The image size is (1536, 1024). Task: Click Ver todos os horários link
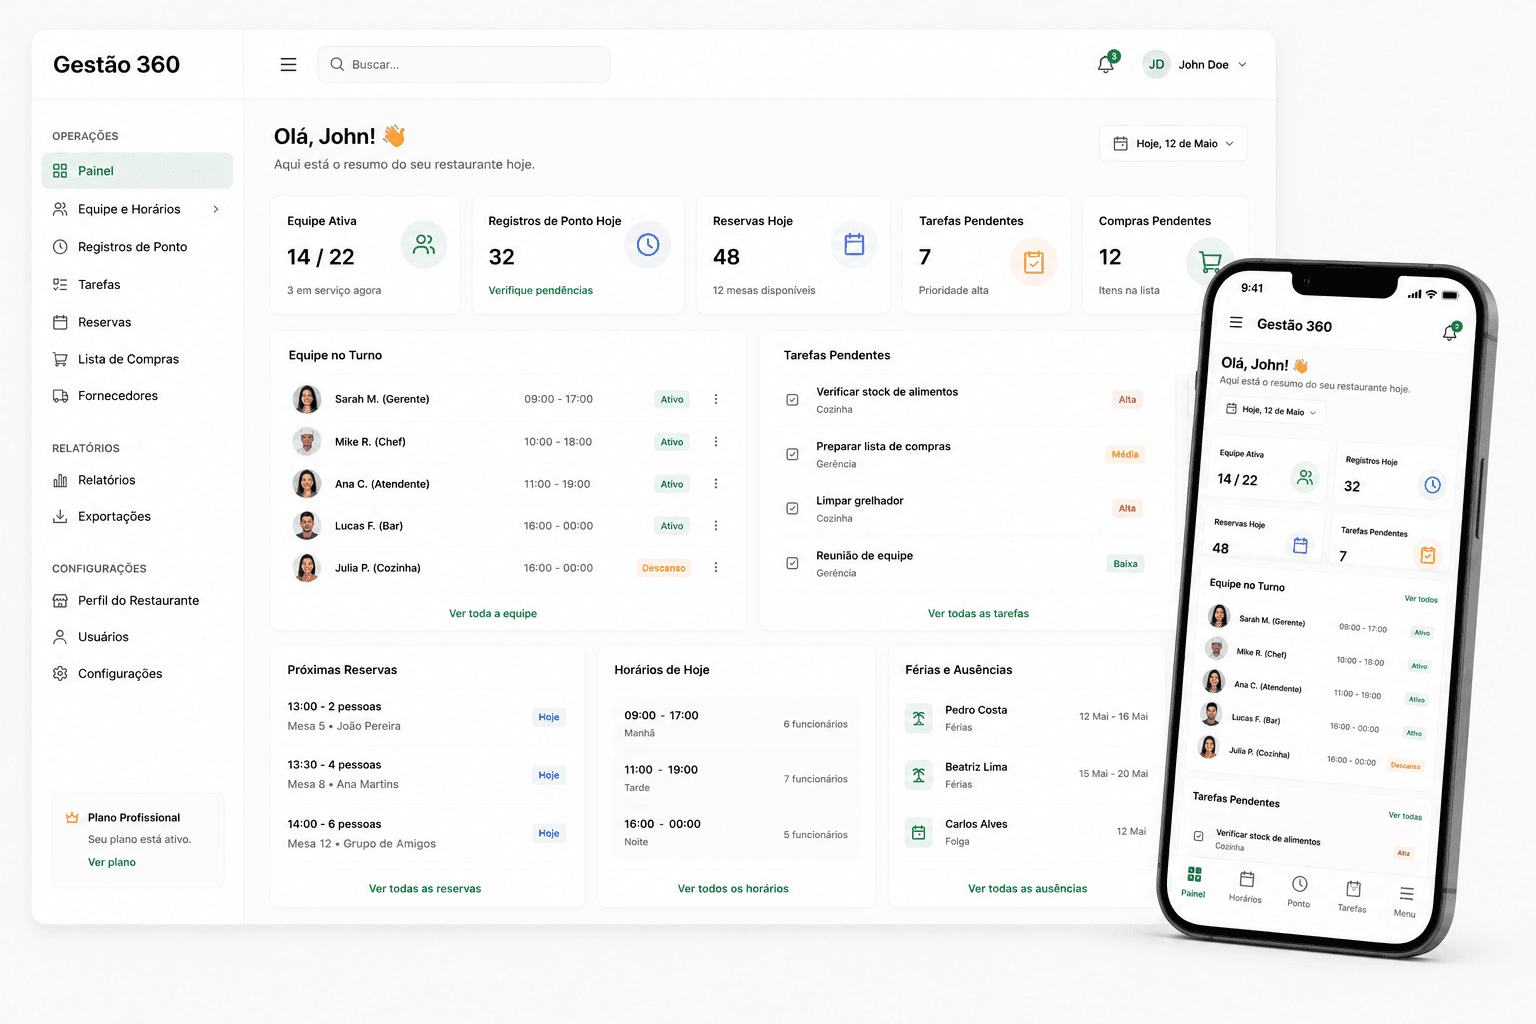(733, 889)
